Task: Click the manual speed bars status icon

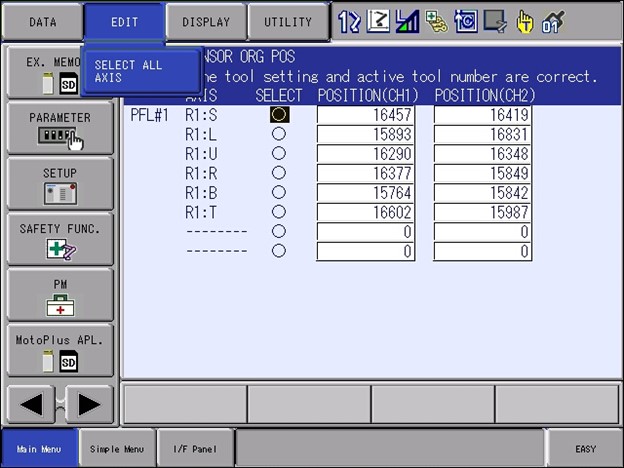Action: [407, 21]
